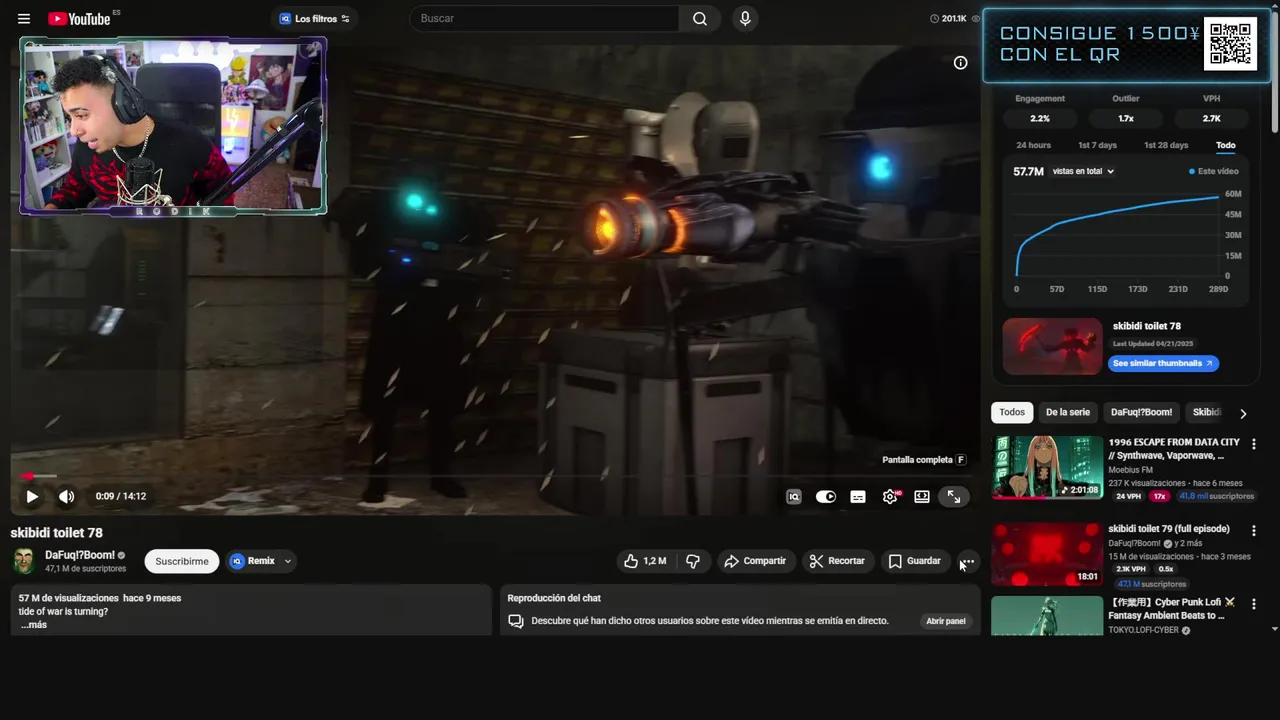Click the VPH 2.7K value pill

click(1211, 118)
